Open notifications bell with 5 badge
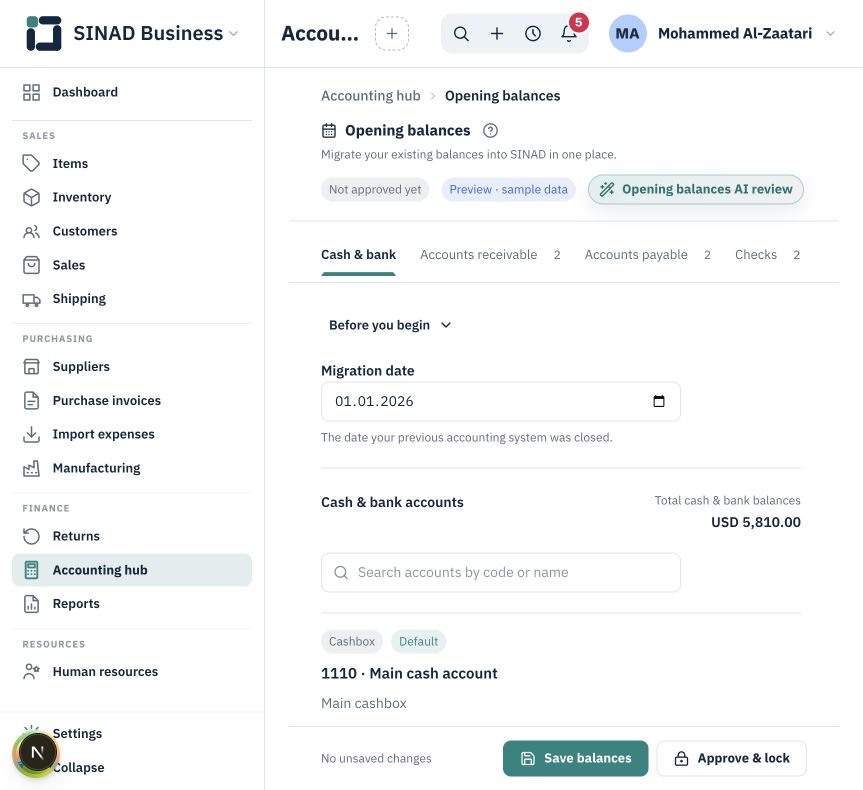Image resolution: width=863 pixels, height=790 pixels. tap(570, 33)
